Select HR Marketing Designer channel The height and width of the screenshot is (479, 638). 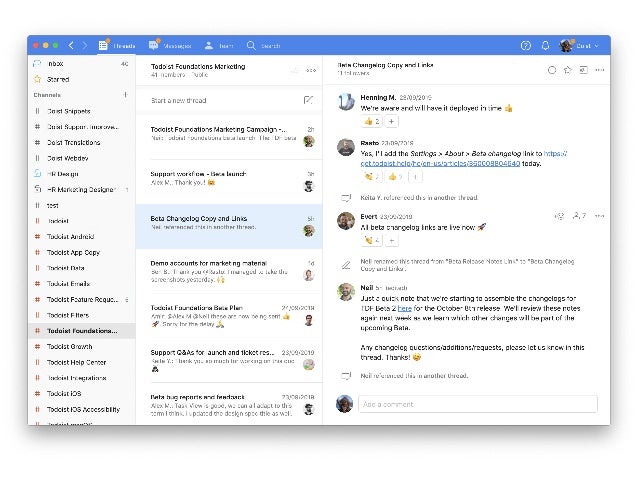click(x=81, y=190)
